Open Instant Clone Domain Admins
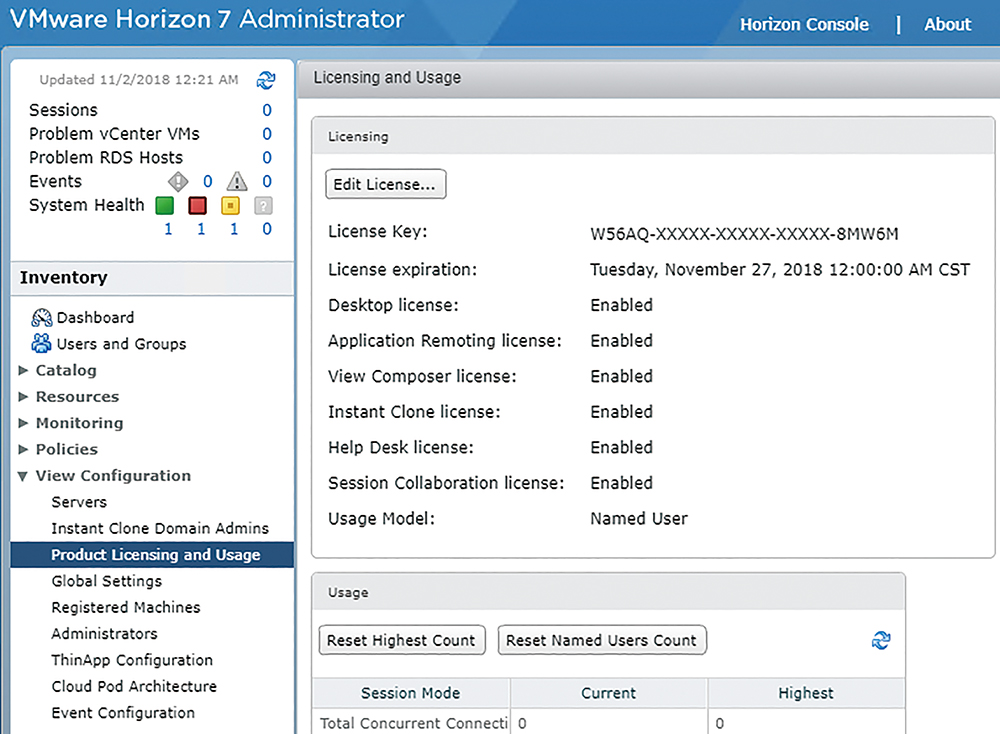Screen dimensions: 1000x734 [160, 529]
